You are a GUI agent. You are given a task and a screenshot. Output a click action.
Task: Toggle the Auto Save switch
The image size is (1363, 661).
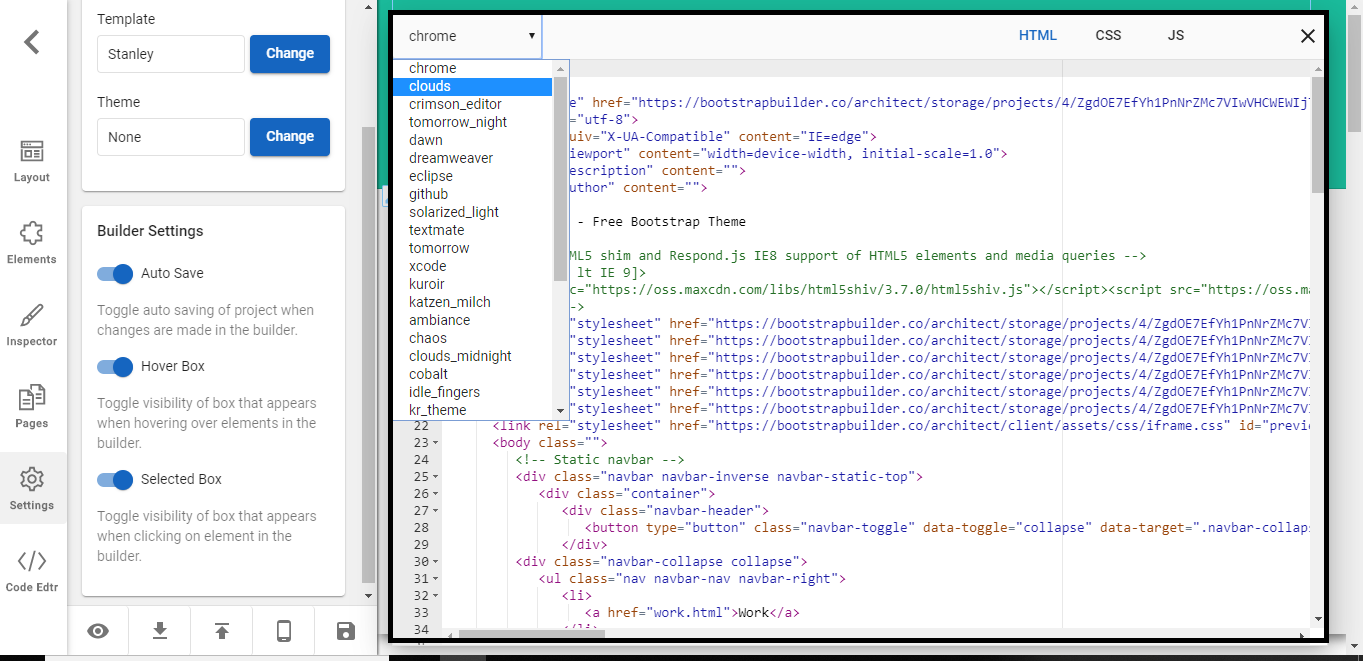(x=115, y=274)
